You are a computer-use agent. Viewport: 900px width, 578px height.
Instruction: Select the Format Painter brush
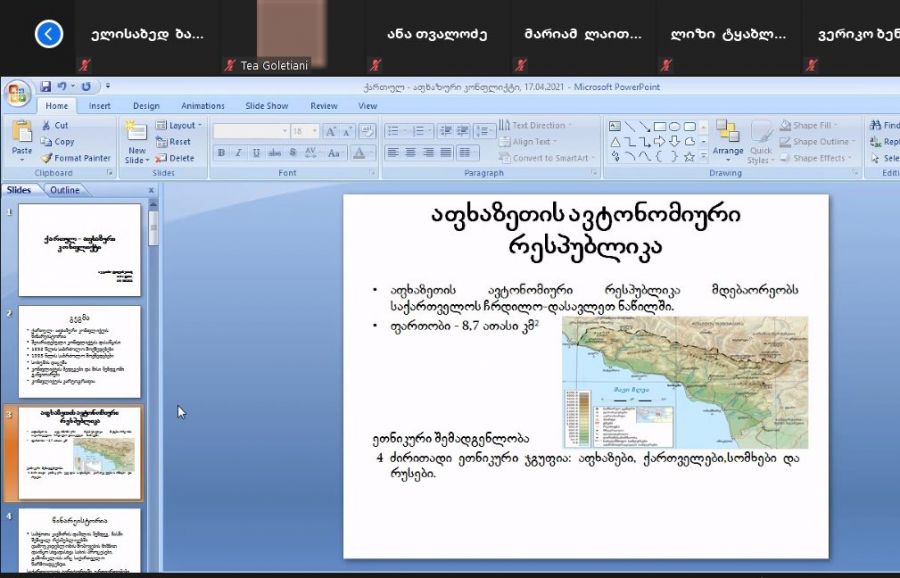click(x=76, y=158)
